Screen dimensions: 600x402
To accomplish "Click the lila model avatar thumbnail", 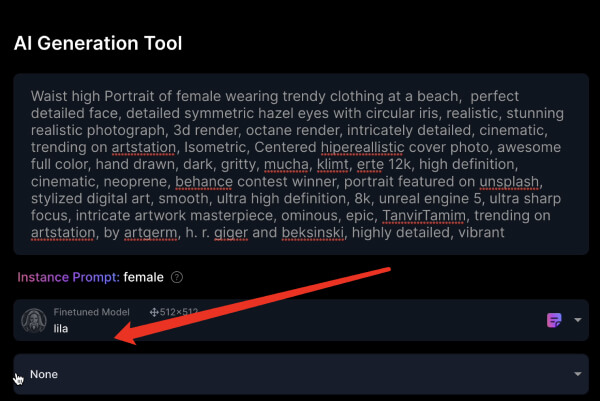I will click(x=34, y=320).
